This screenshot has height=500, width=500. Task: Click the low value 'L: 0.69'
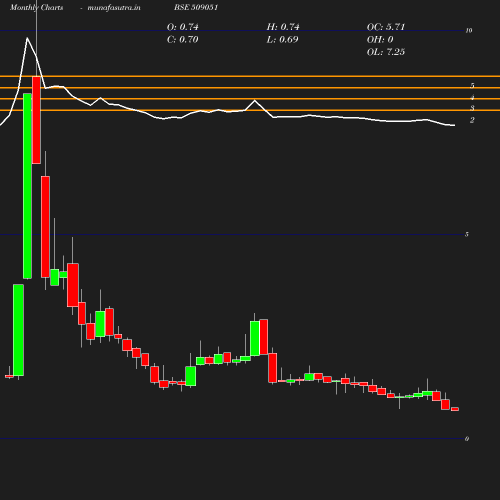(282, 40)
